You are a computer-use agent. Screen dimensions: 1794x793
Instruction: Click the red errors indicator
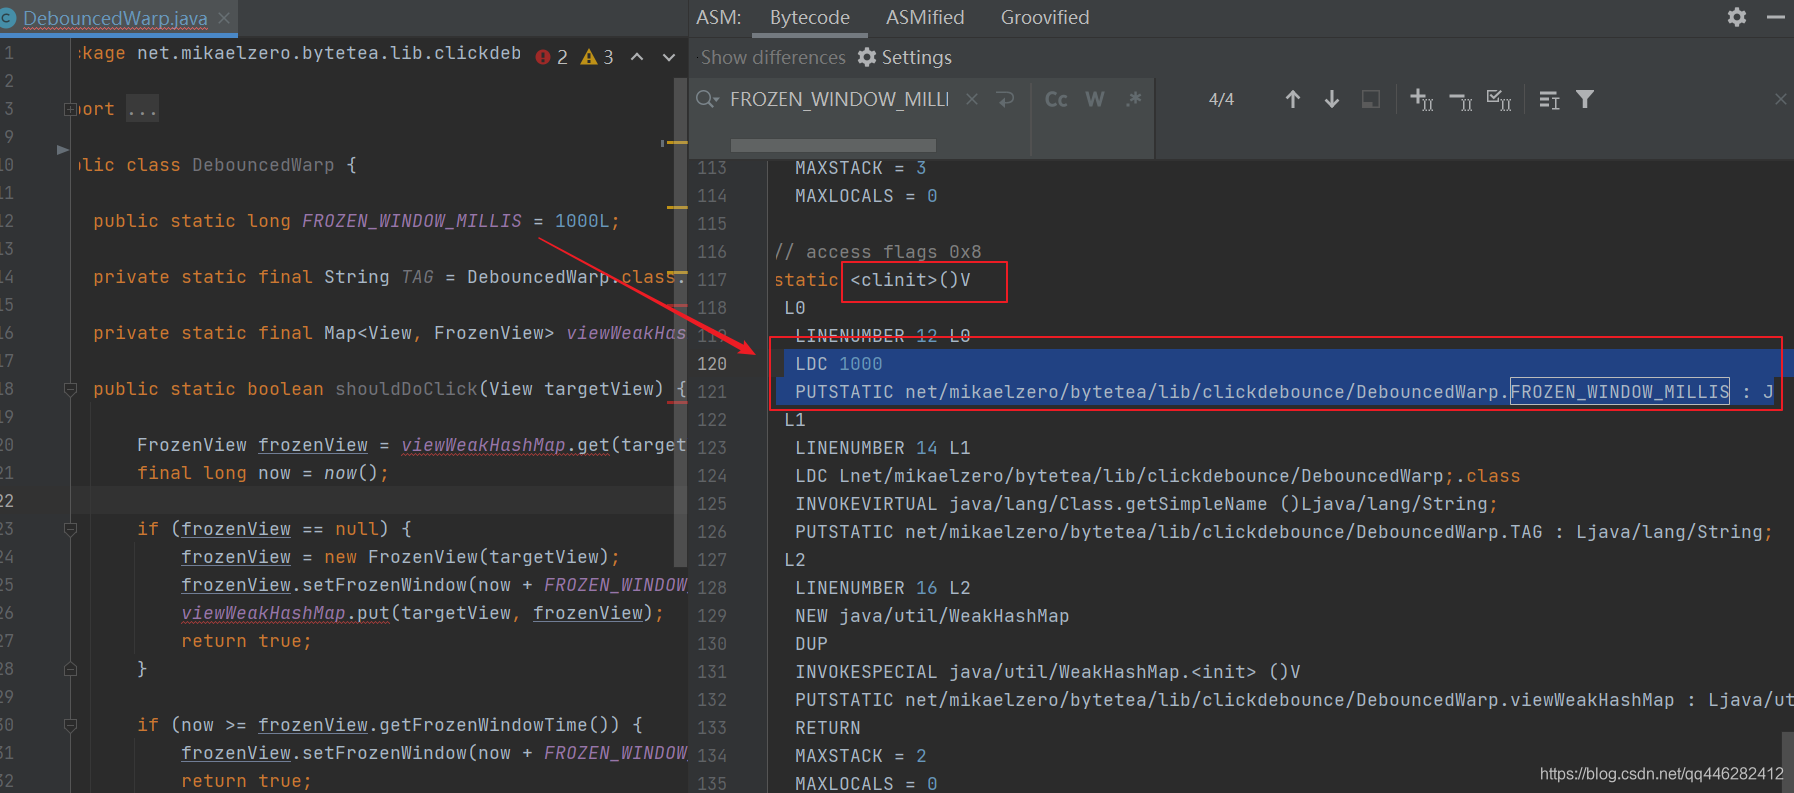(552, 57)
